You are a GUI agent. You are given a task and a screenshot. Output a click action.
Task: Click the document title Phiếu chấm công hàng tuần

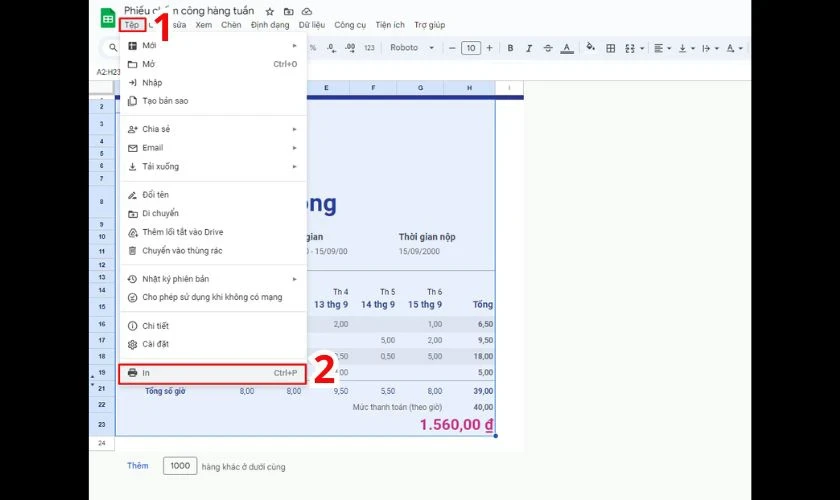[x=189, y=11]
